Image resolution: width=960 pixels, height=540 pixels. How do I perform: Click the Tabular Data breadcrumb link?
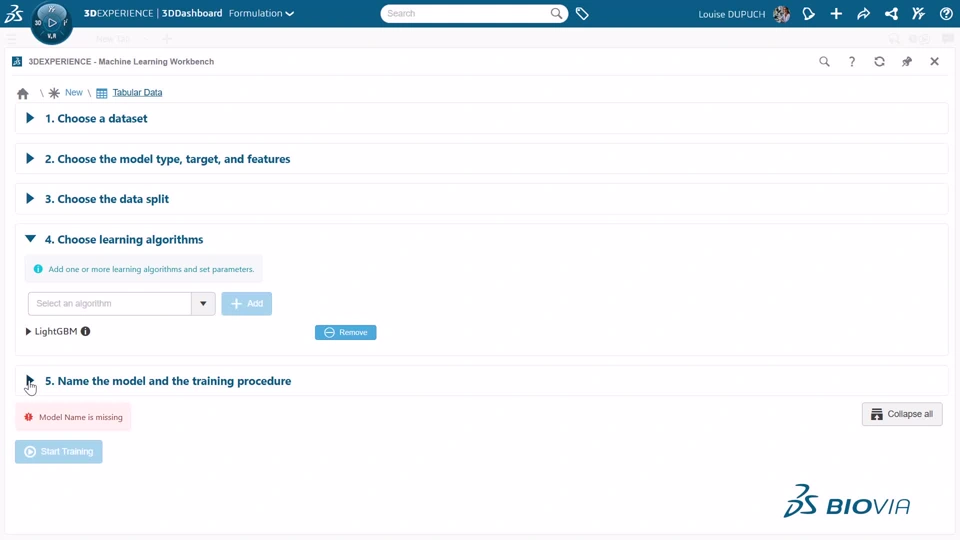[x=137, y=92]
